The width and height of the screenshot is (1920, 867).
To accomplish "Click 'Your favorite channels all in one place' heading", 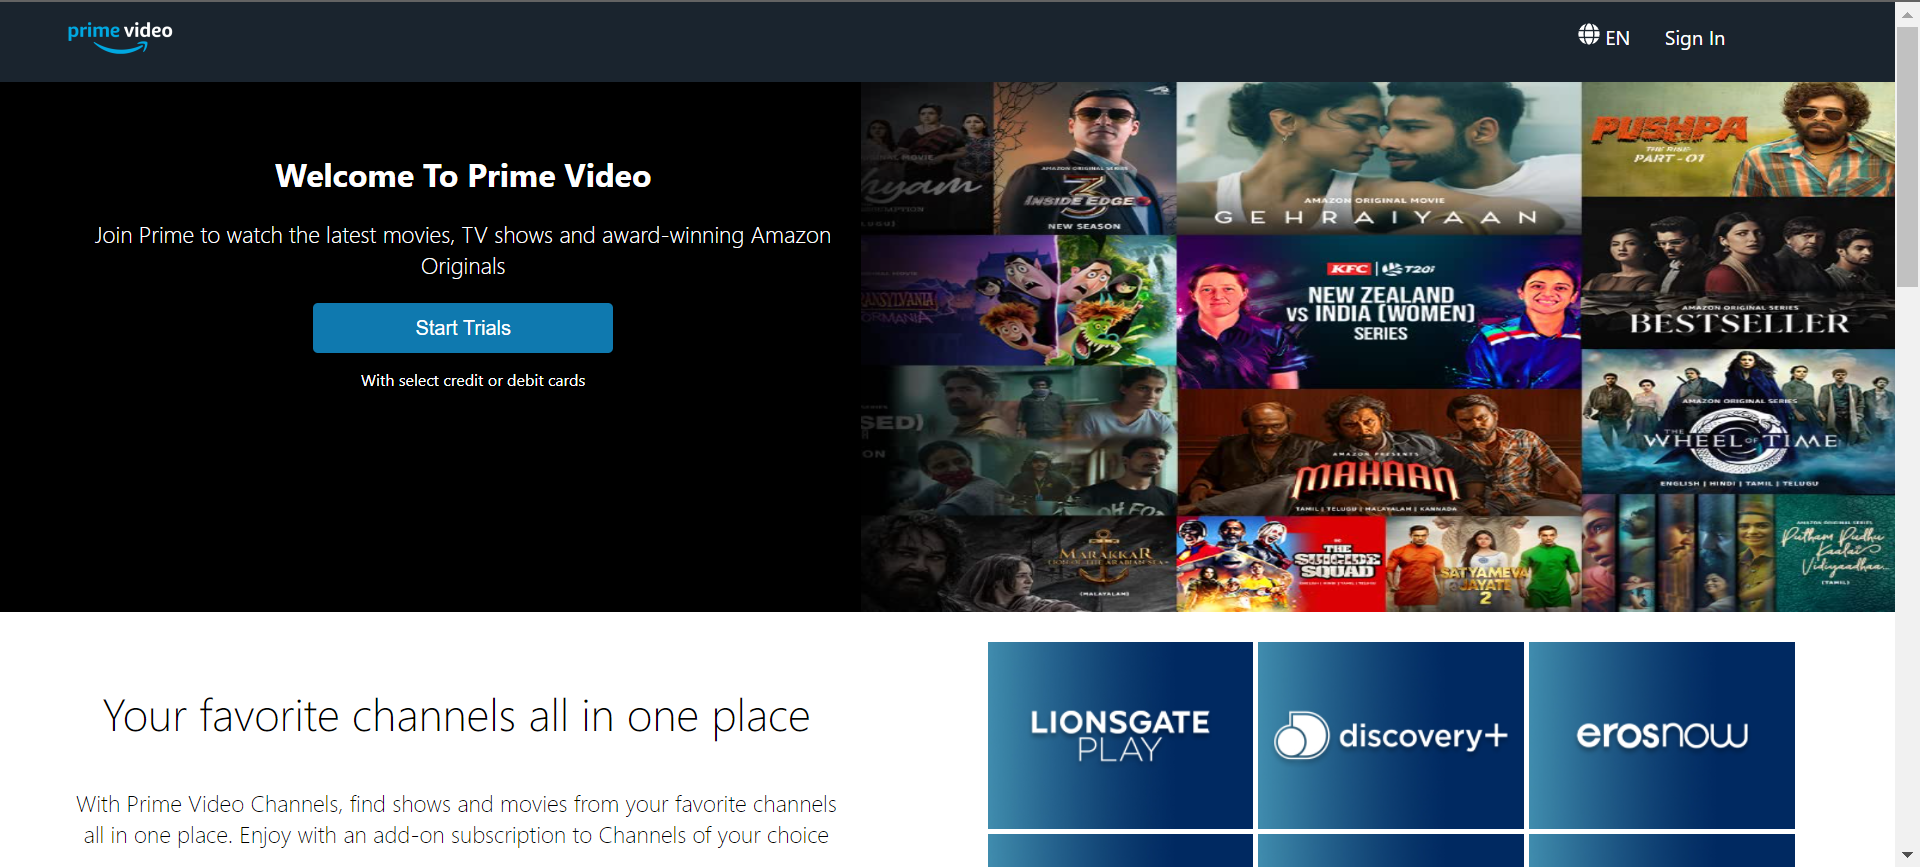I will point(456,716).
